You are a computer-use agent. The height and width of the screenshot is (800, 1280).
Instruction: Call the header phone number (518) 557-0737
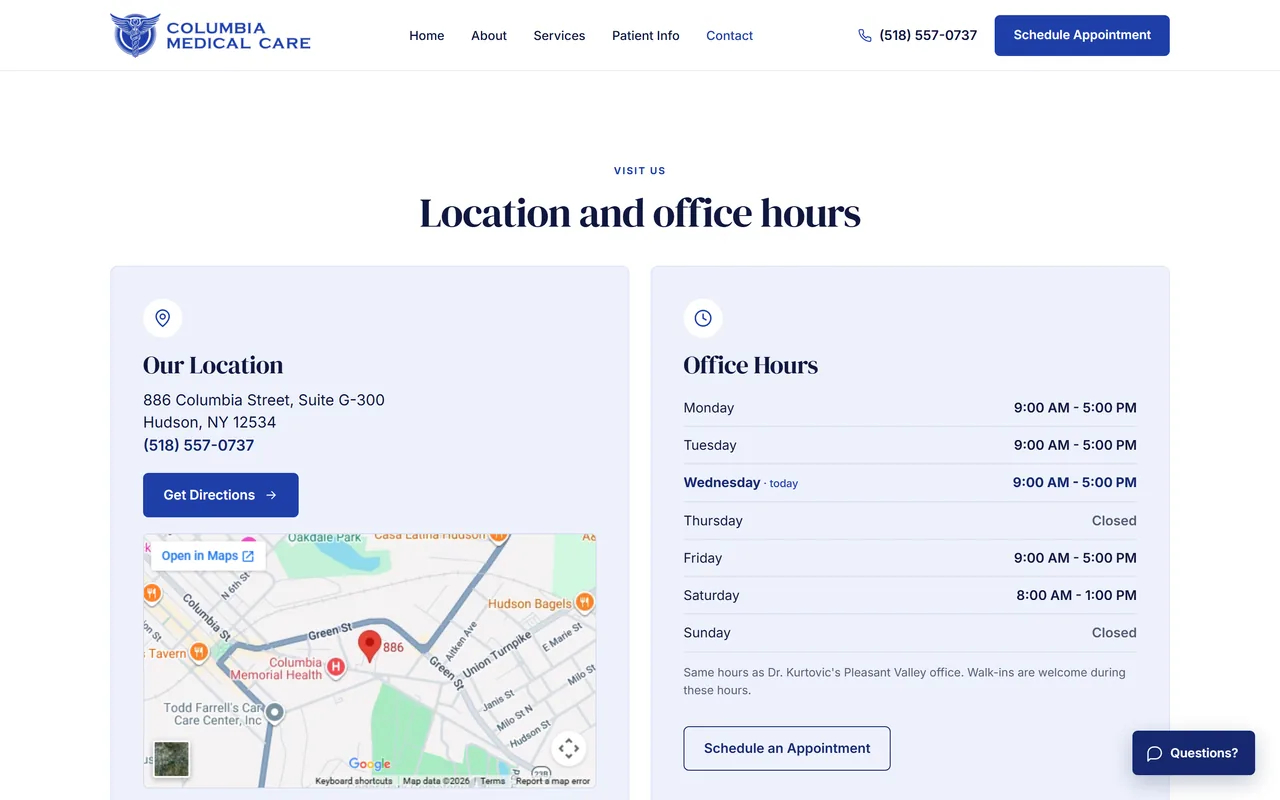point(928,35)
